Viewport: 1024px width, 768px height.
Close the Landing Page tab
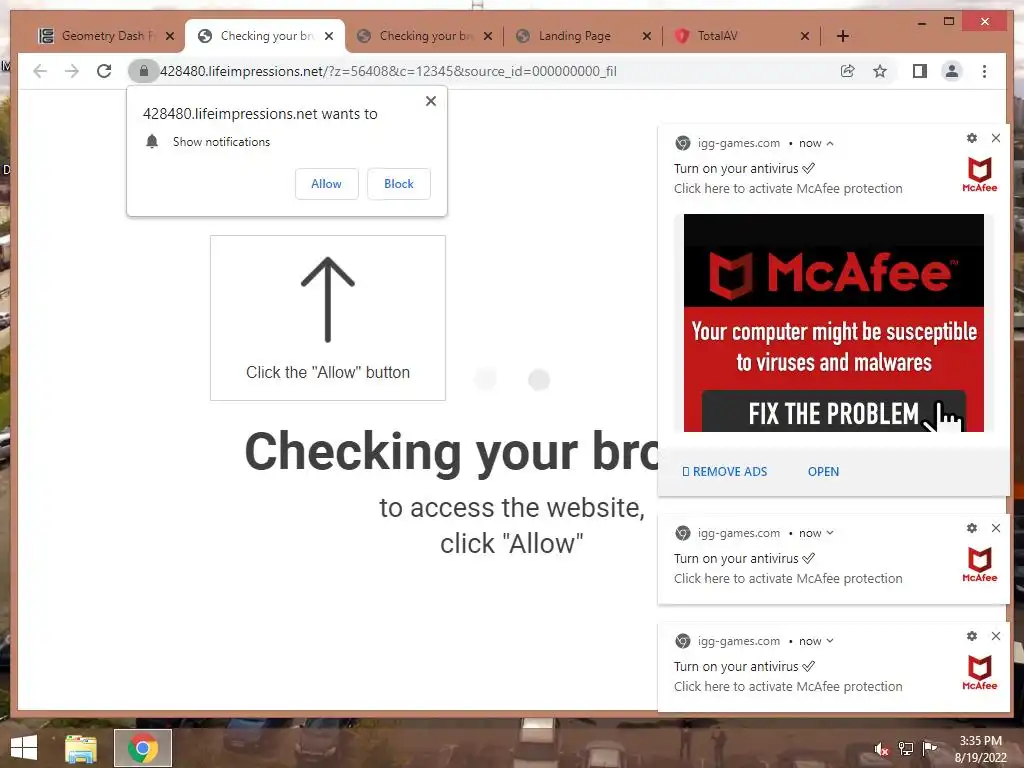[x=647, y=36]
